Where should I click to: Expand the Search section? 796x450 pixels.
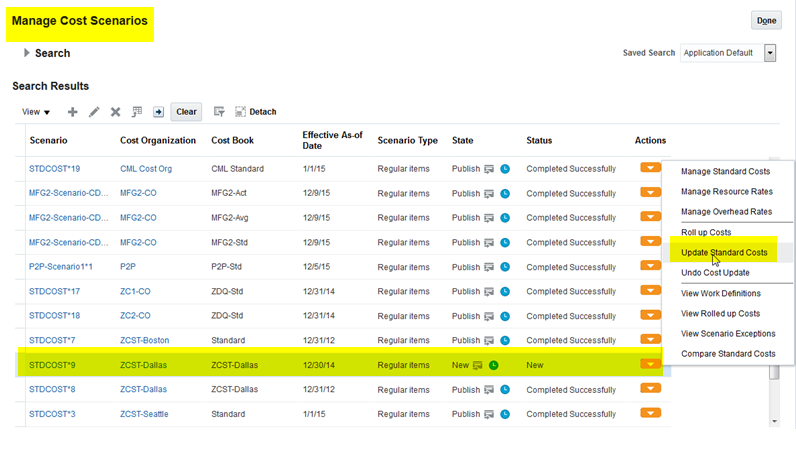click(x=27, y=53)
